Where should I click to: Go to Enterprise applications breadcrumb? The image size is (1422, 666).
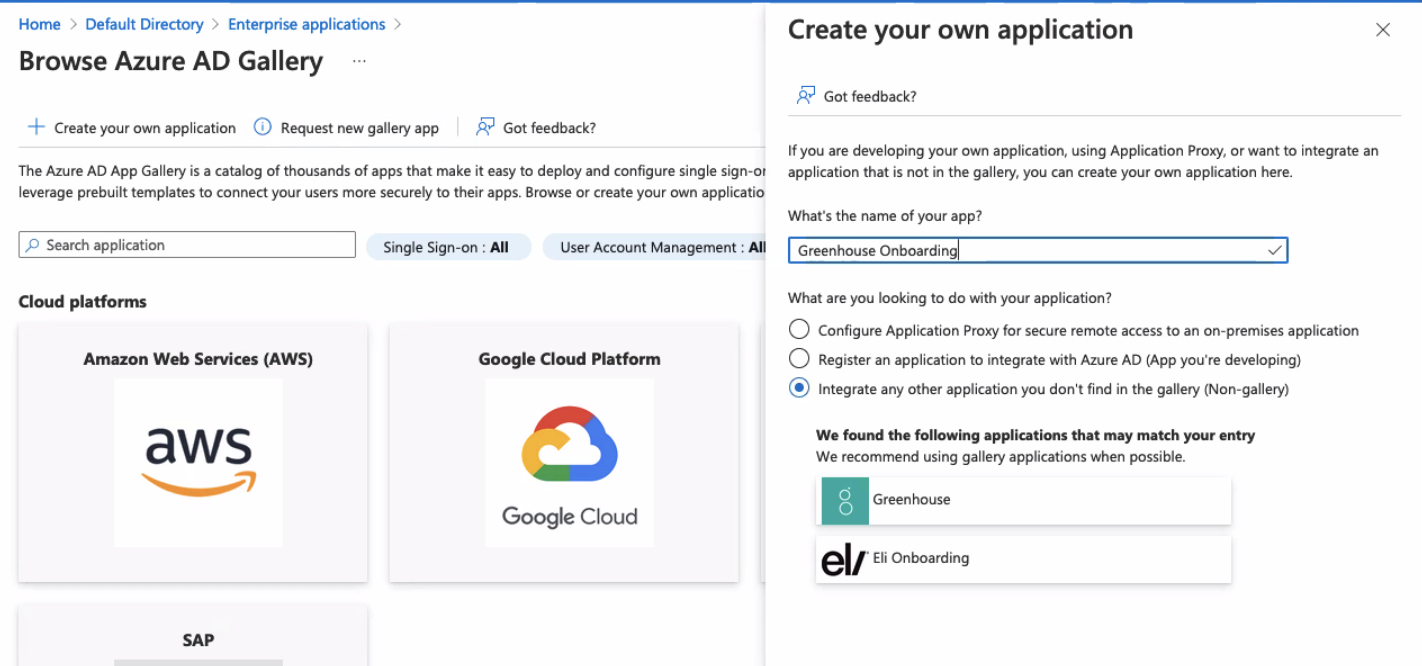click(x=307, y=24)
